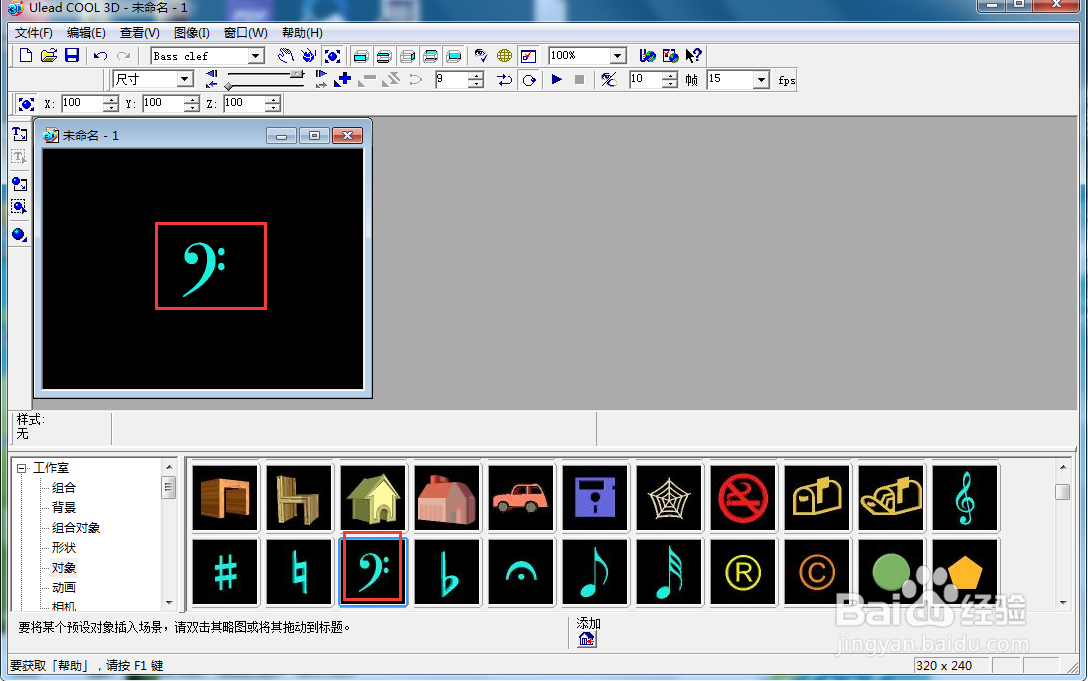1088x681 pixels.
Task: Toggle loop mode button
Action: click(x=529, y=80)
